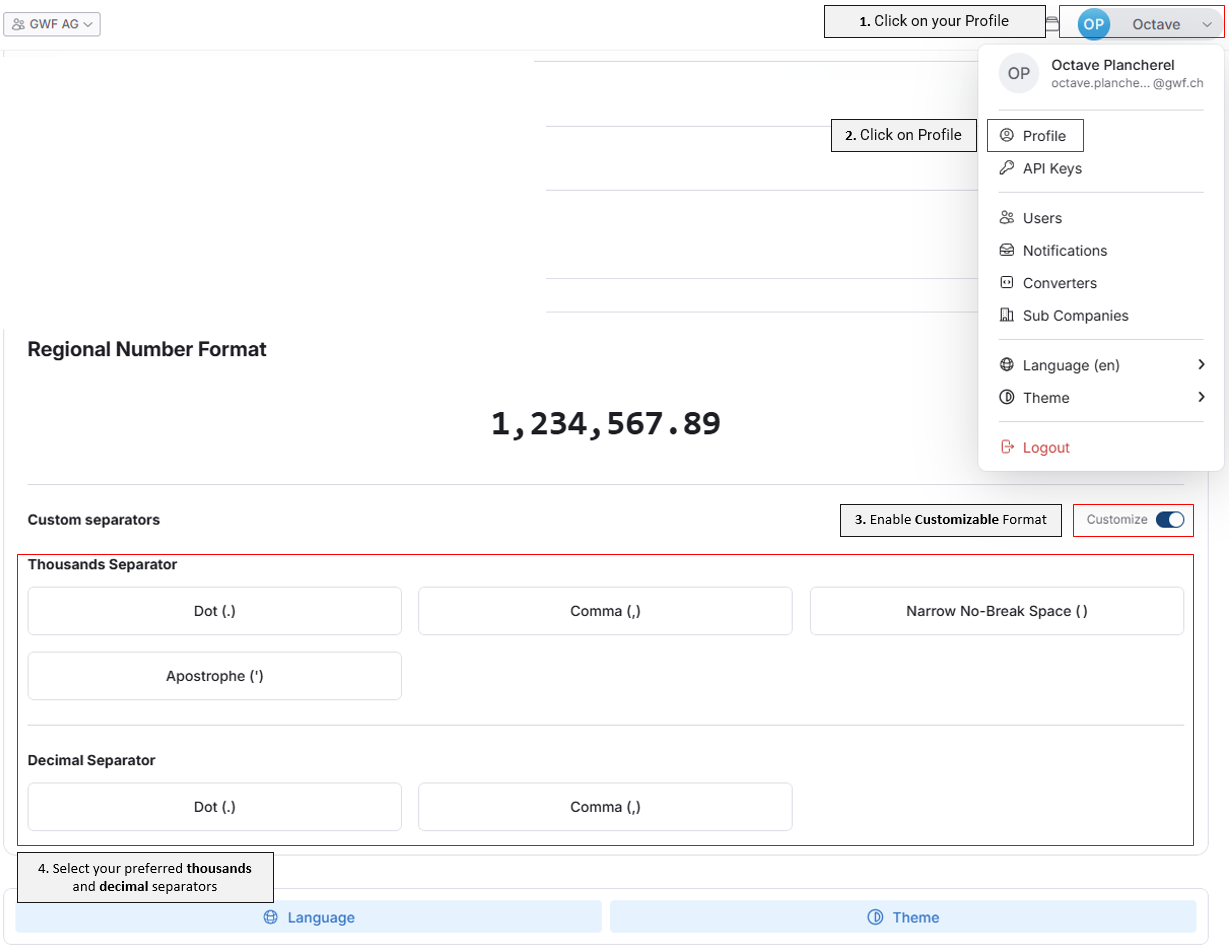The image size is (1229, 947).
Task: Click the bottom Language button
Action: click(309, 917)
